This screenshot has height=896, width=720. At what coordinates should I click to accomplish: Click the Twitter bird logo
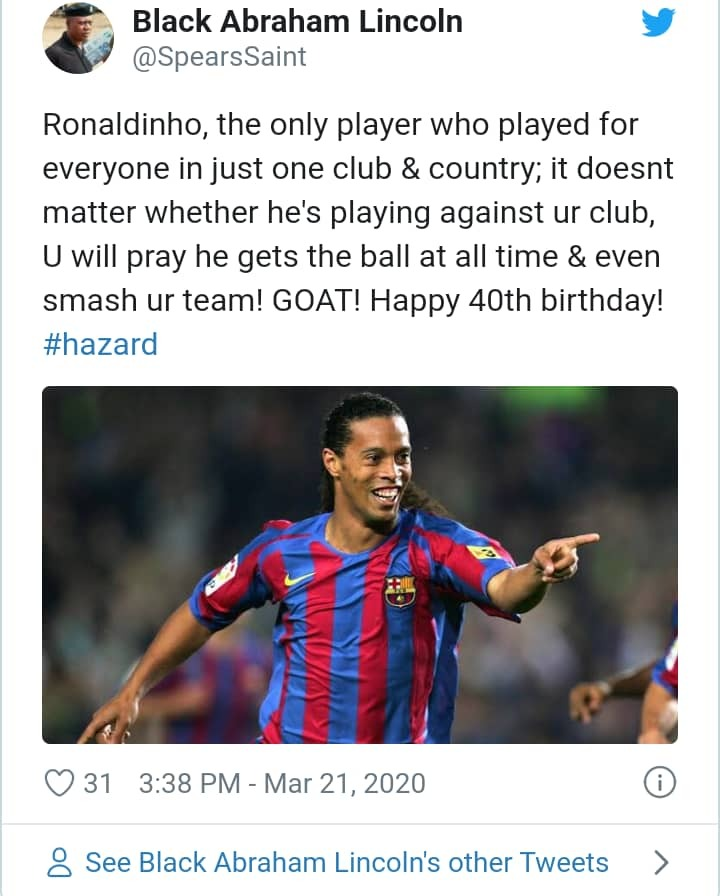tap(658, 22)
